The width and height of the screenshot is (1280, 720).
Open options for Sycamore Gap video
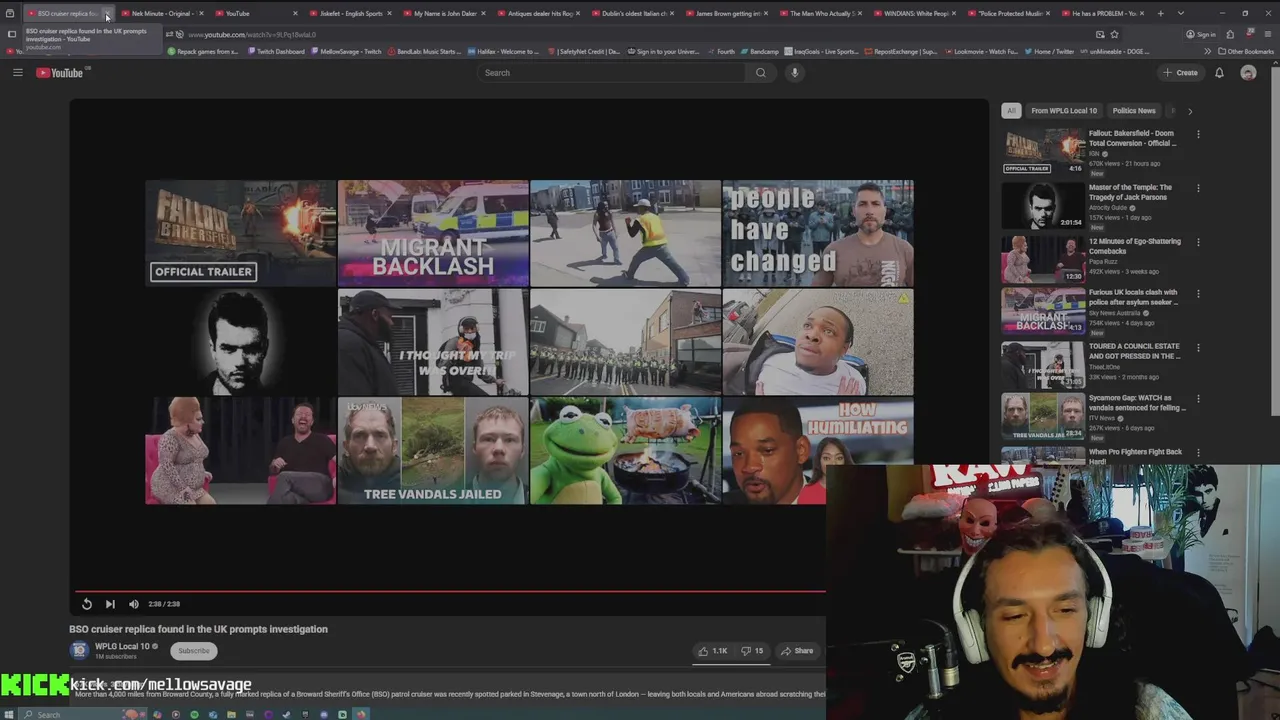coord(1198,398)
